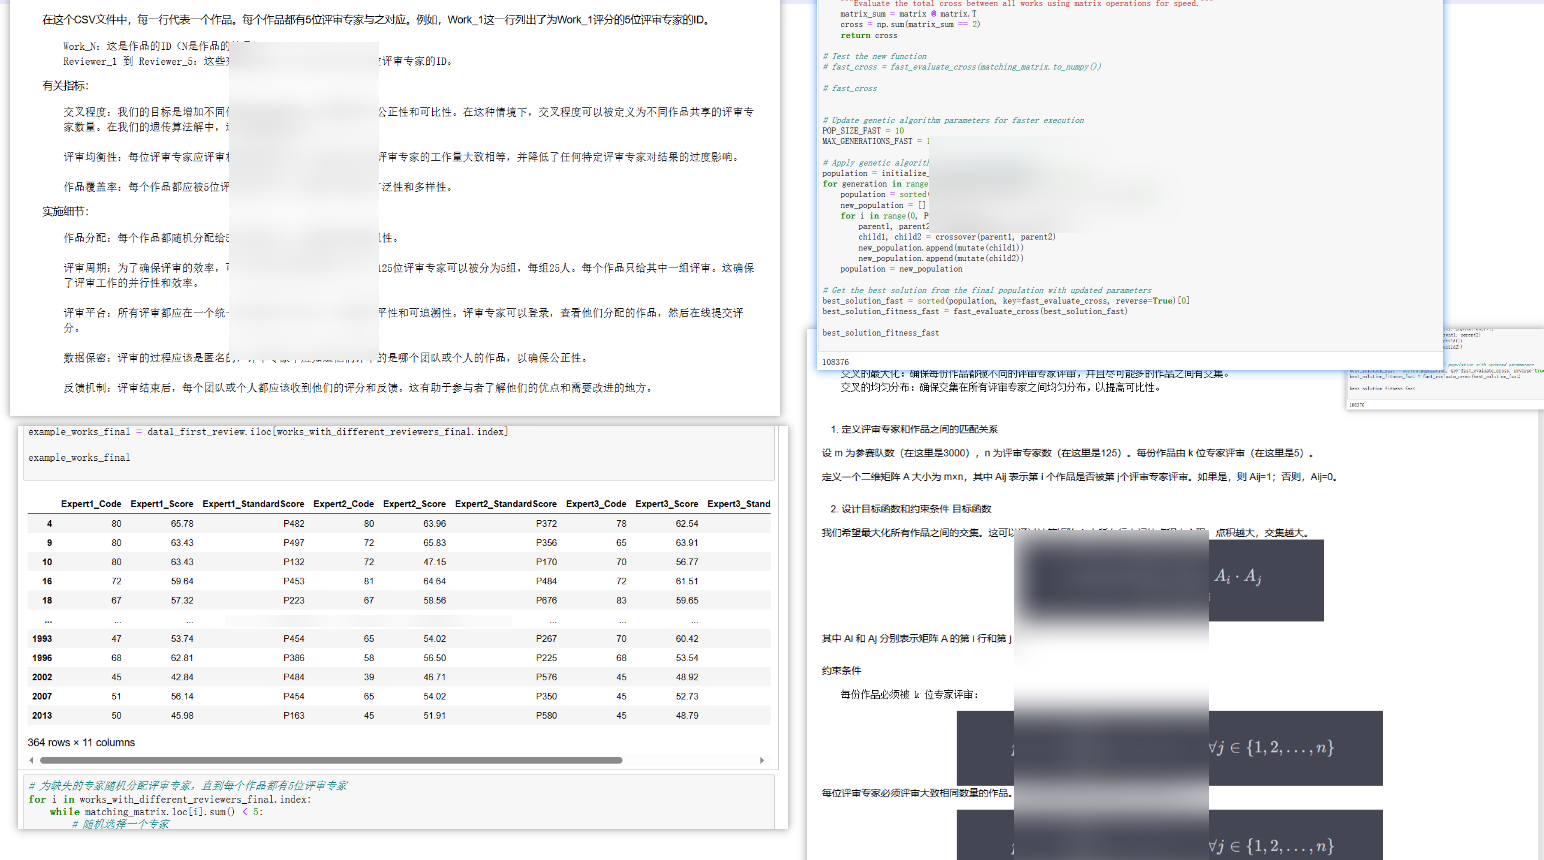Click the score value 47.15
This screenshot has width=1544, height=860.
pyautogui.click(x=434, y=562)
